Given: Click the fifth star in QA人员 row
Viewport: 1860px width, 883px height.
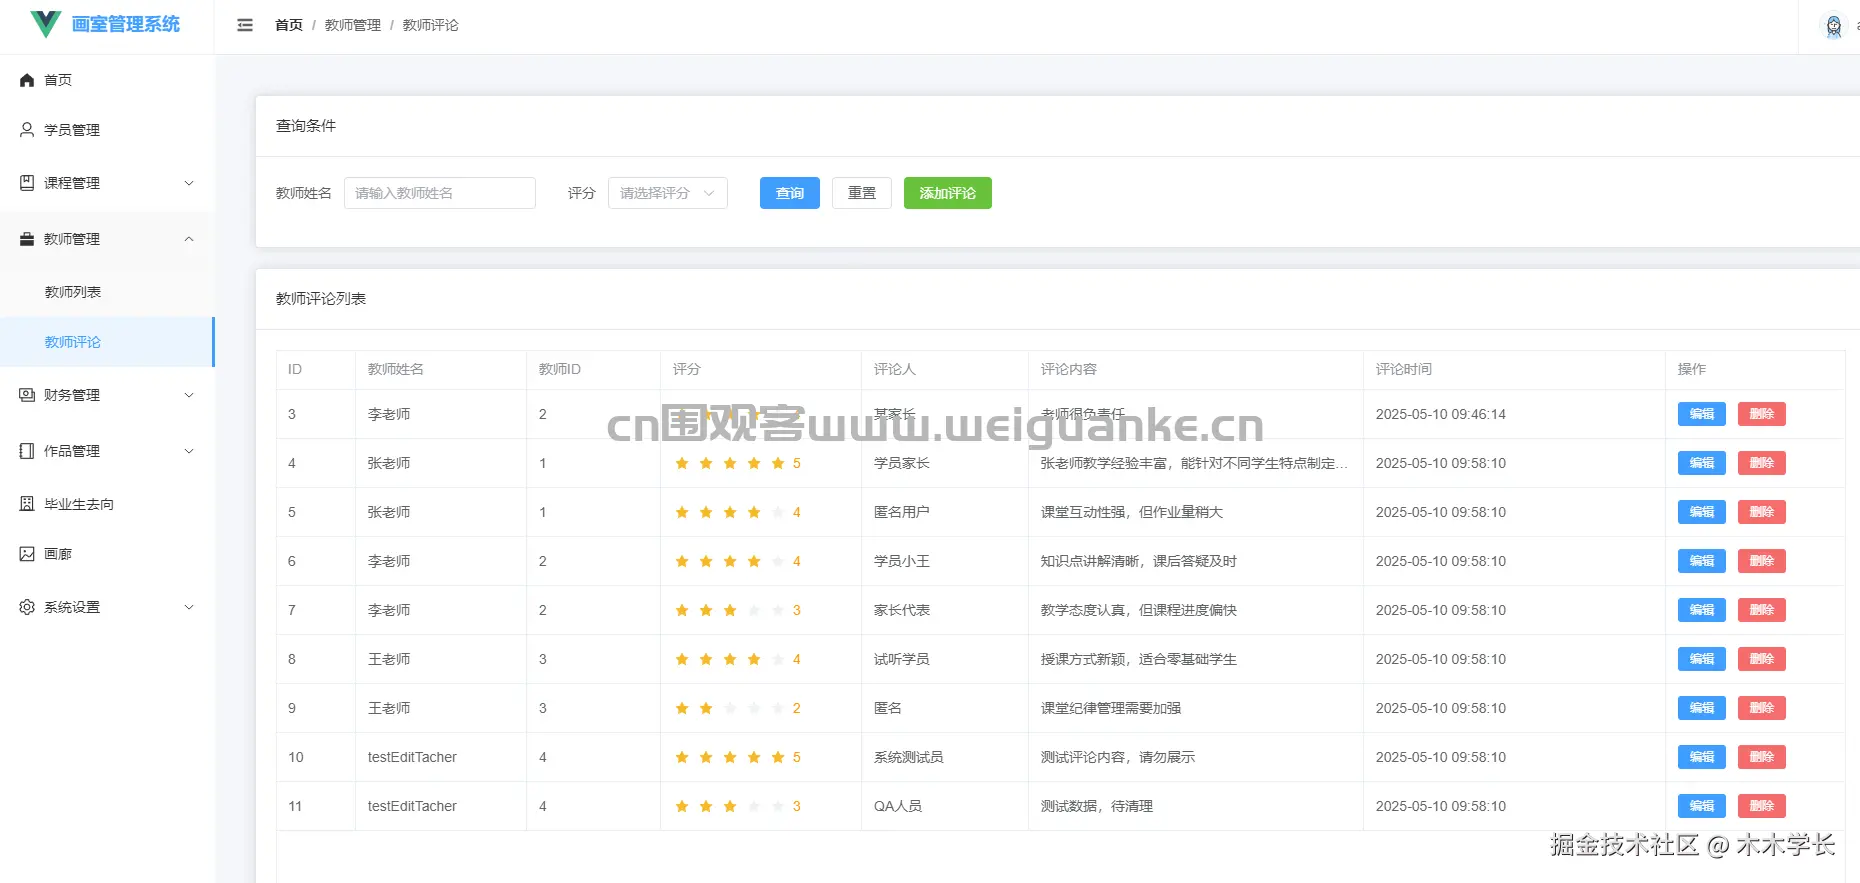Looking at the screenshot, I should click(x=778, y=806).
